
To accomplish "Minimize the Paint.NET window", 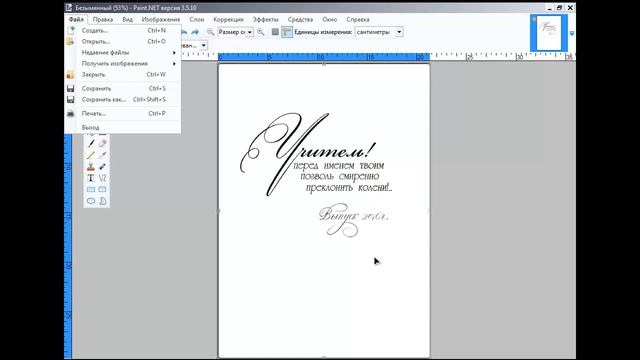I will click(x=549, y=8).
